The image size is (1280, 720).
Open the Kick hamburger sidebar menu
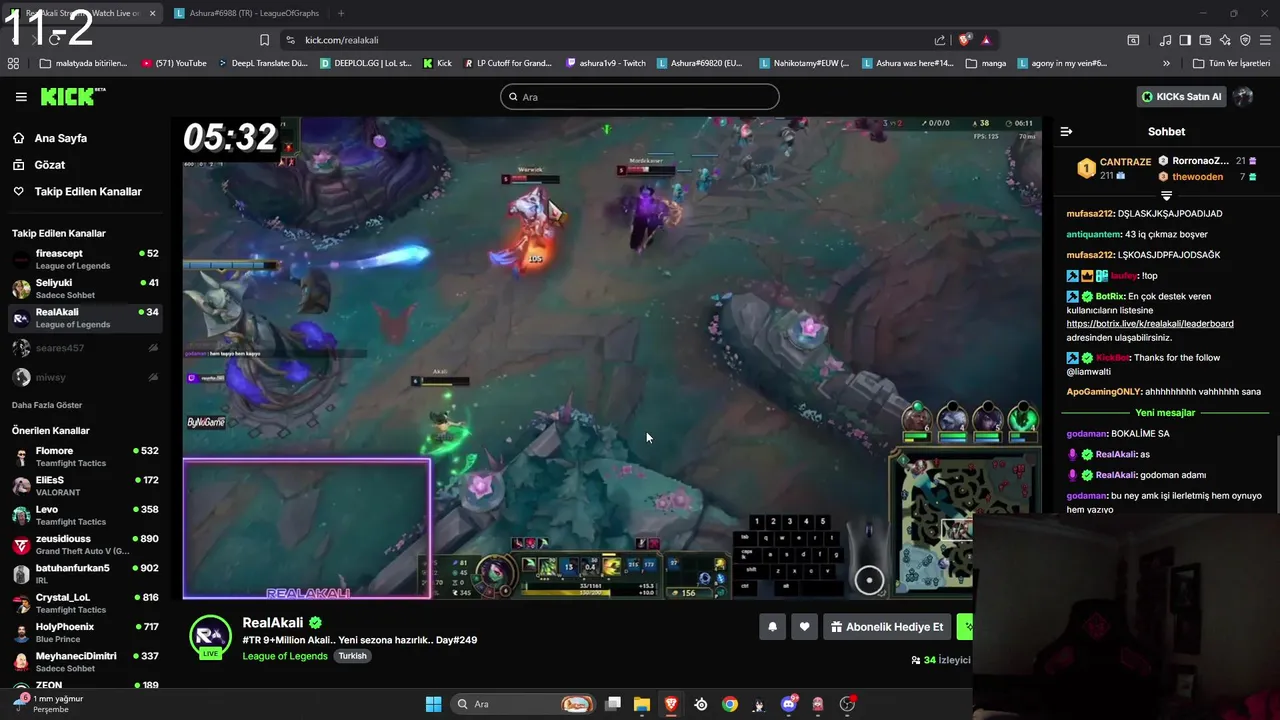(x=21, y=97)
